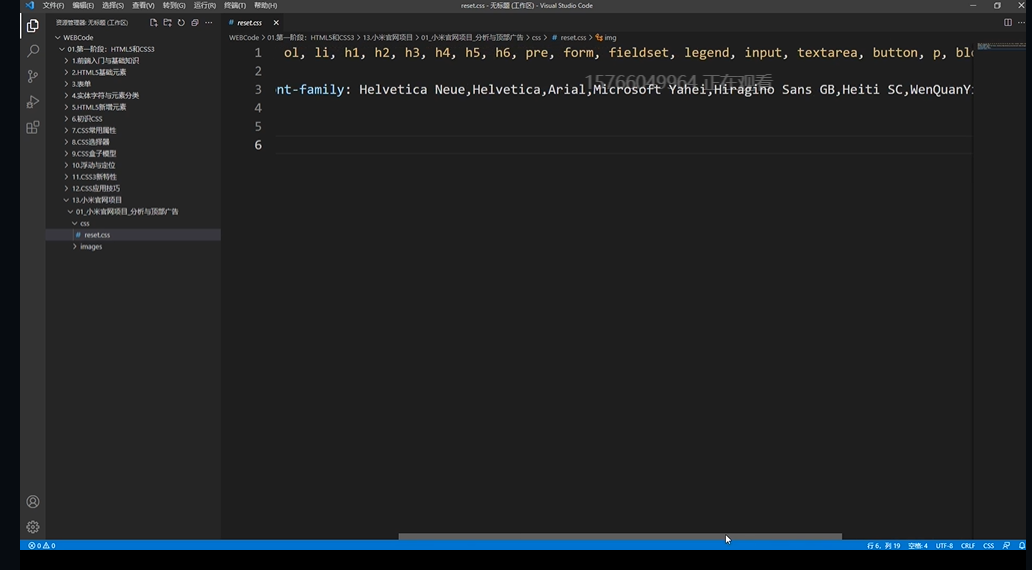
Task: Open the Explorer view in activity bar
Action: pos(32,26)
